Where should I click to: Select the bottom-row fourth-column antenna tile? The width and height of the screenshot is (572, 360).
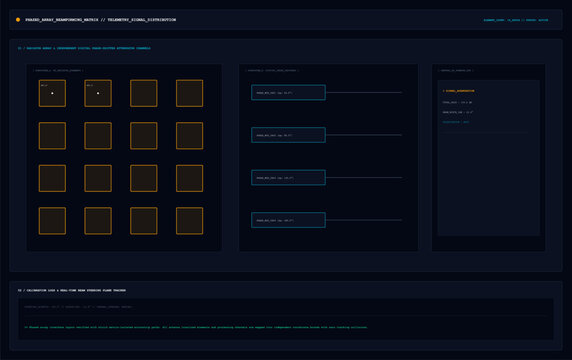pyautogui.click(x=189, y=221)
